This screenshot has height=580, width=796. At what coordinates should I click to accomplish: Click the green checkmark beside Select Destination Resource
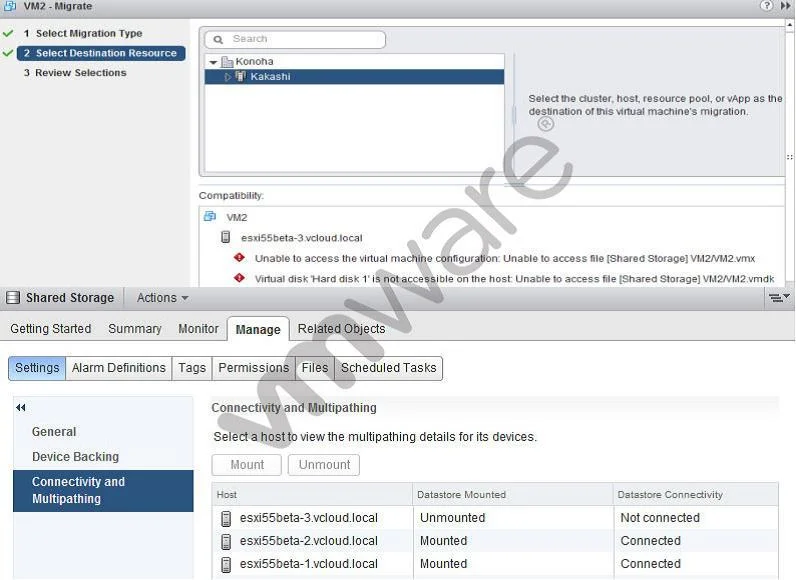tap(8, 53)
